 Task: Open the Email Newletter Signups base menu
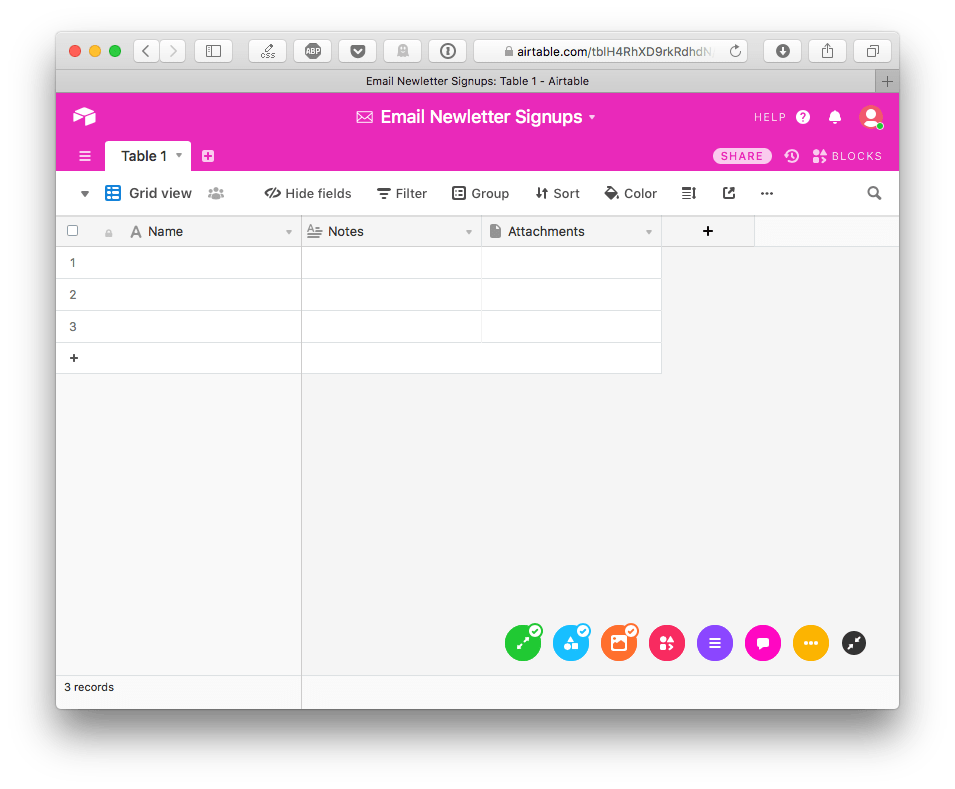(x=477, y=116)
